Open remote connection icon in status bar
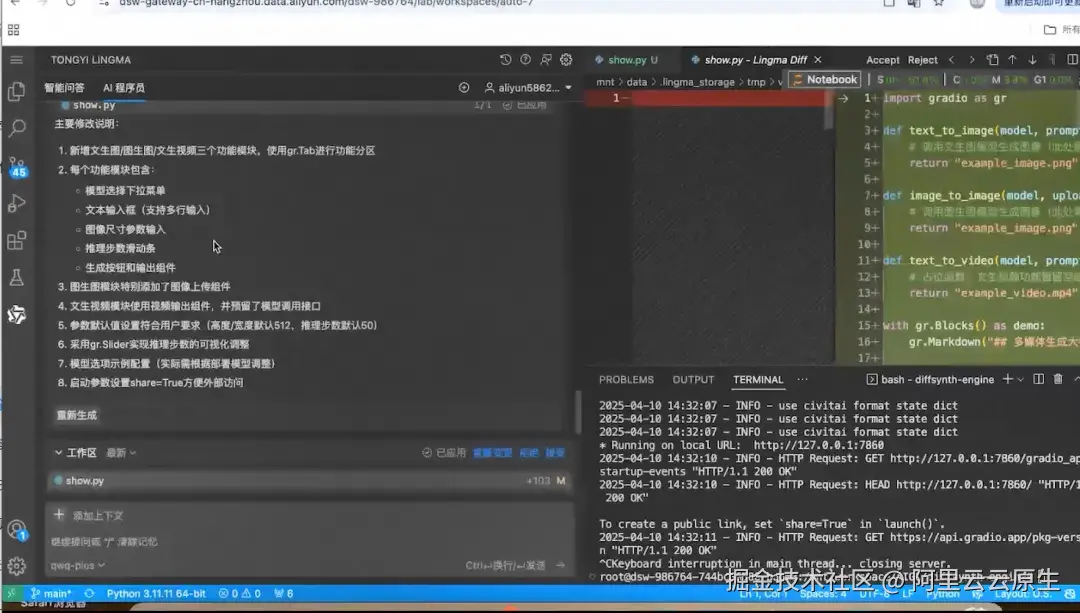This screenshot has height=613, width=1080. point(11,594)
